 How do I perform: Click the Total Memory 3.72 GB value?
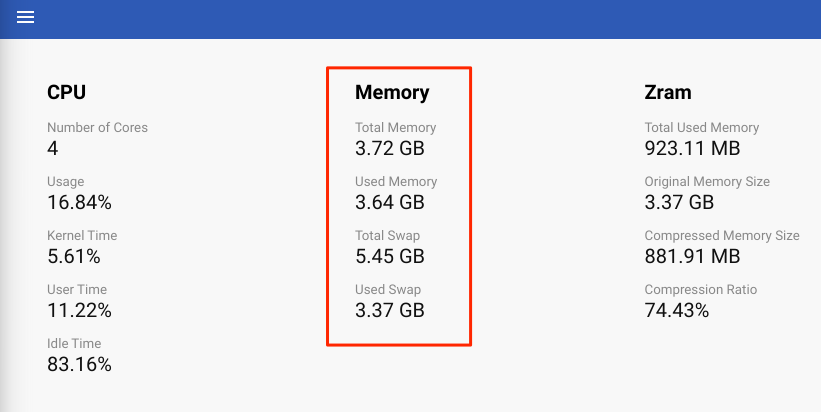tap(390, 149)
